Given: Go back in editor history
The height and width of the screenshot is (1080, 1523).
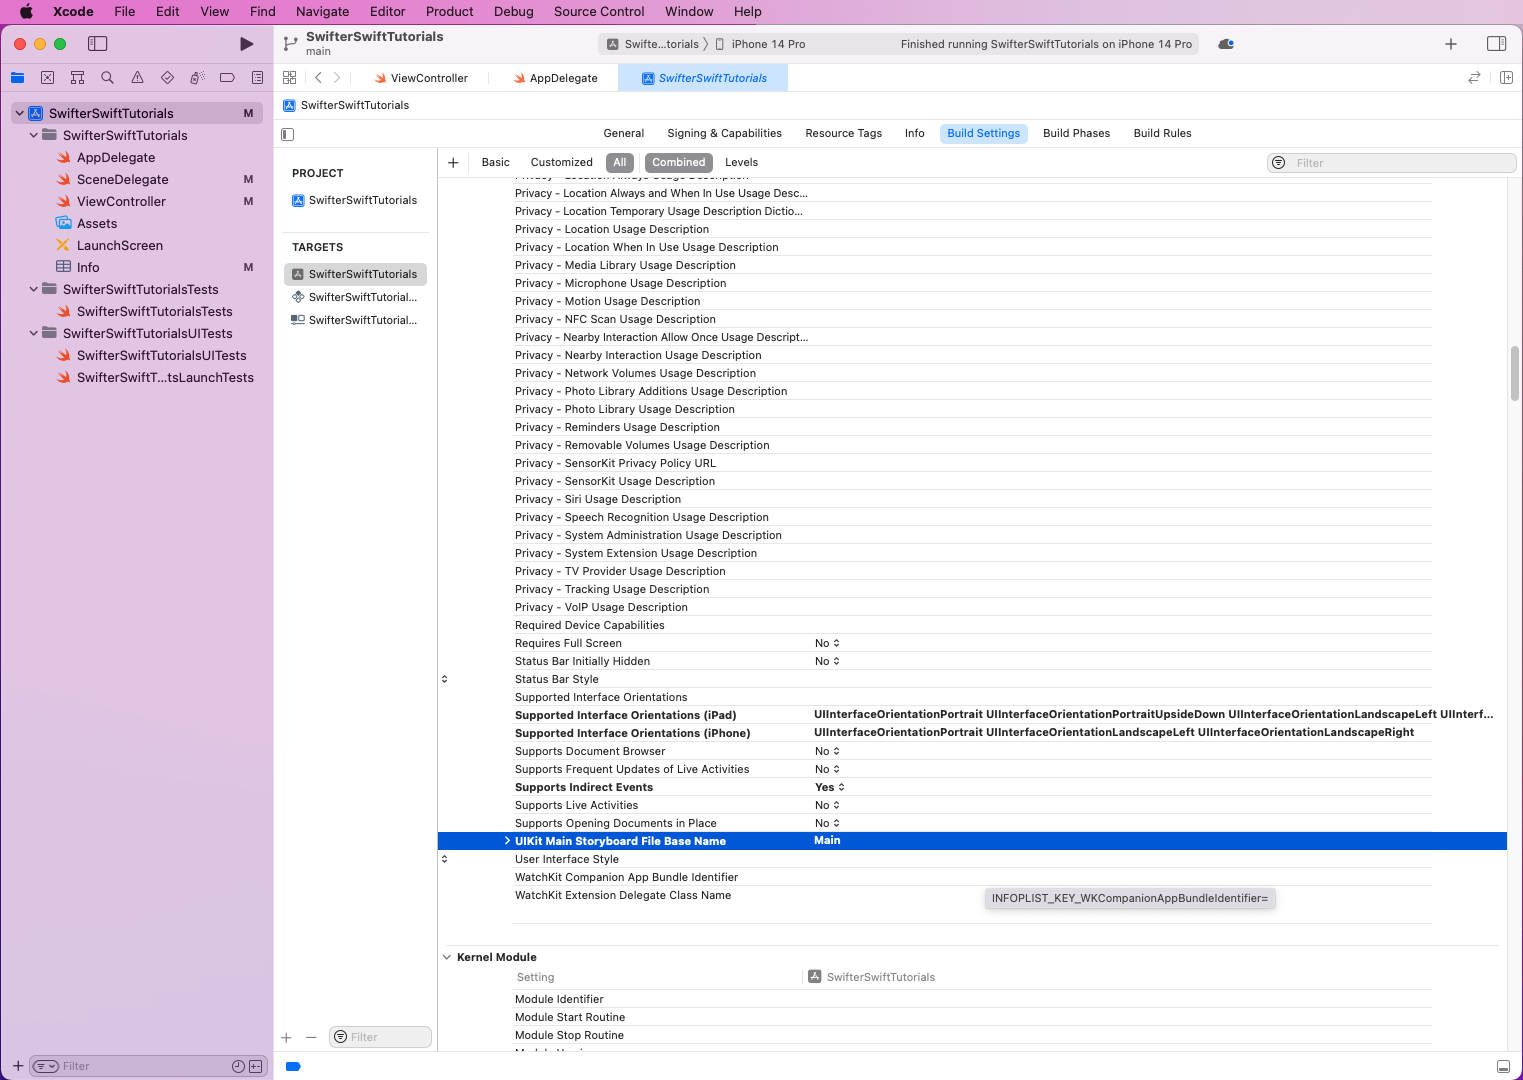Looking at the screenshot, I should [318, 78].
